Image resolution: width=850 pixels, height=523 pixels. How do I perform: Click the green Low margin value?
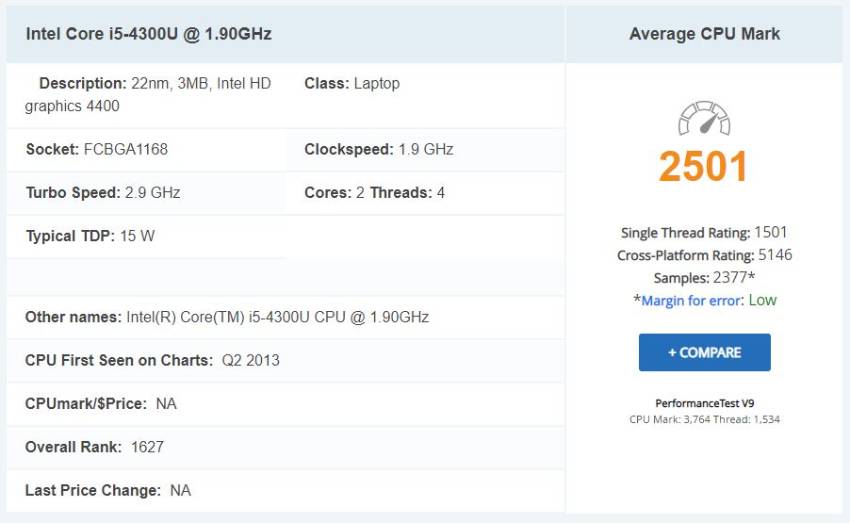coord(762,300)
